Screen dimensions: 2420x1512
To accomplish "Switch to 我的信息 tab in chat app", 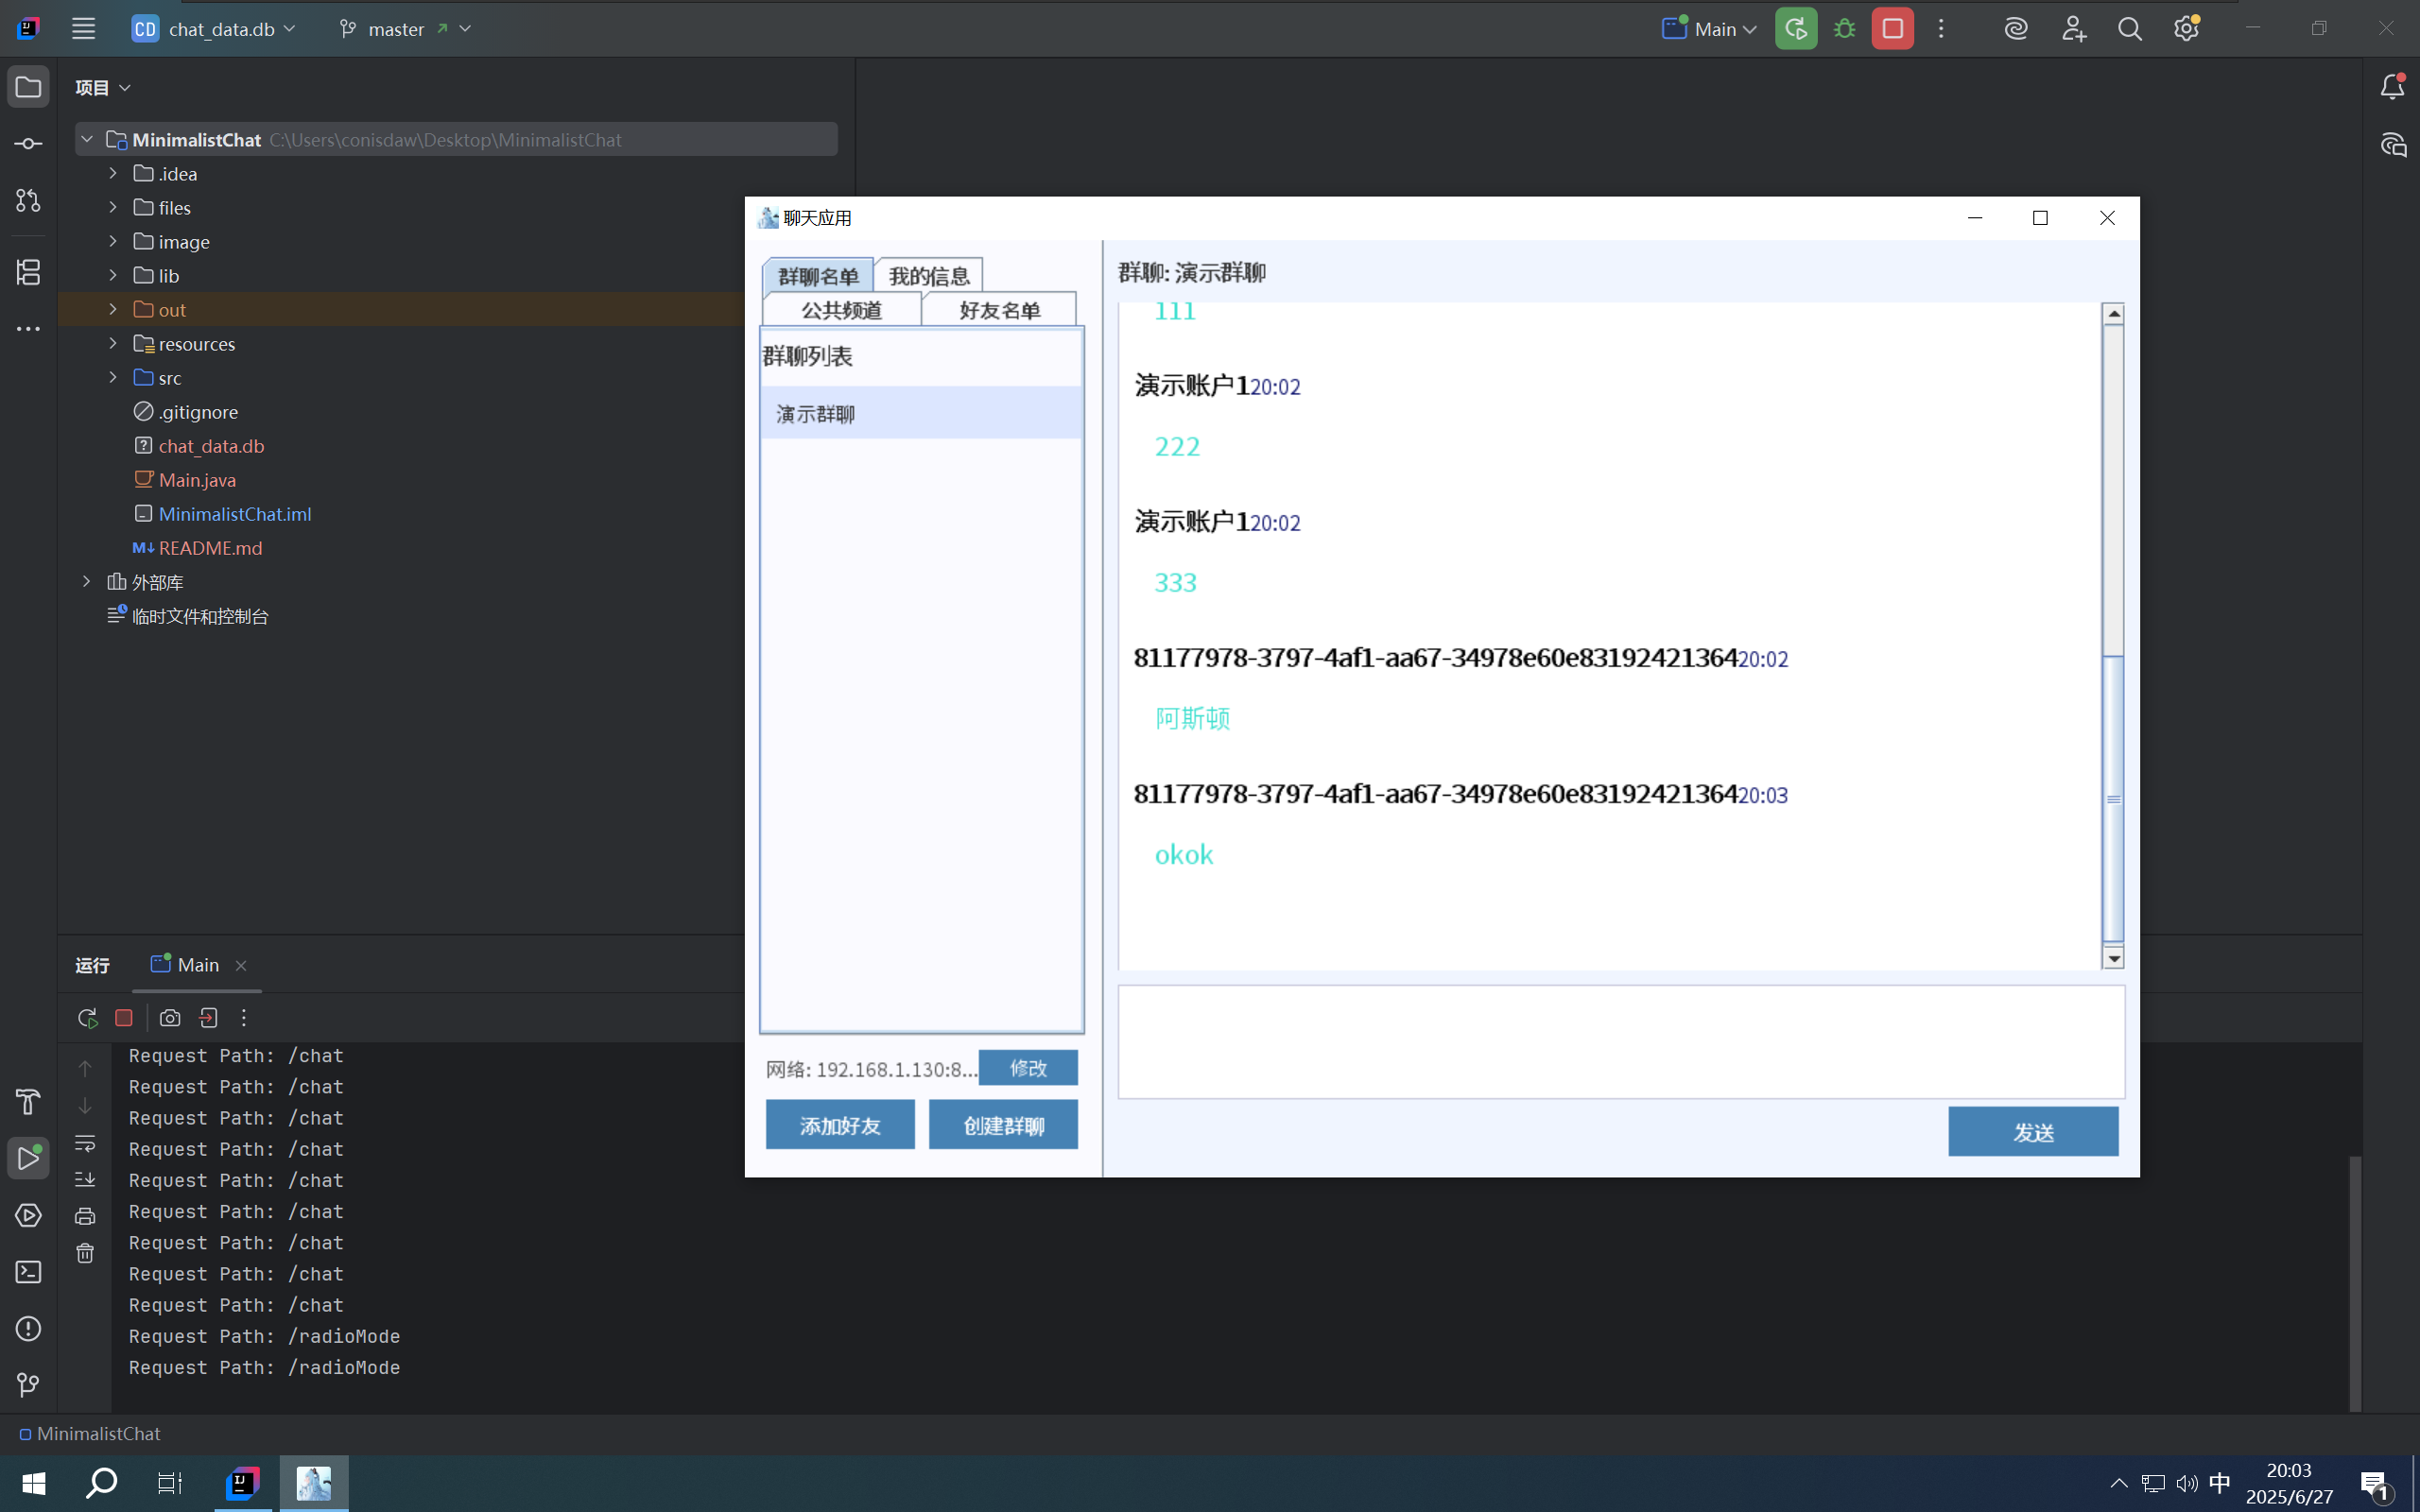I will tap(929, 276).
